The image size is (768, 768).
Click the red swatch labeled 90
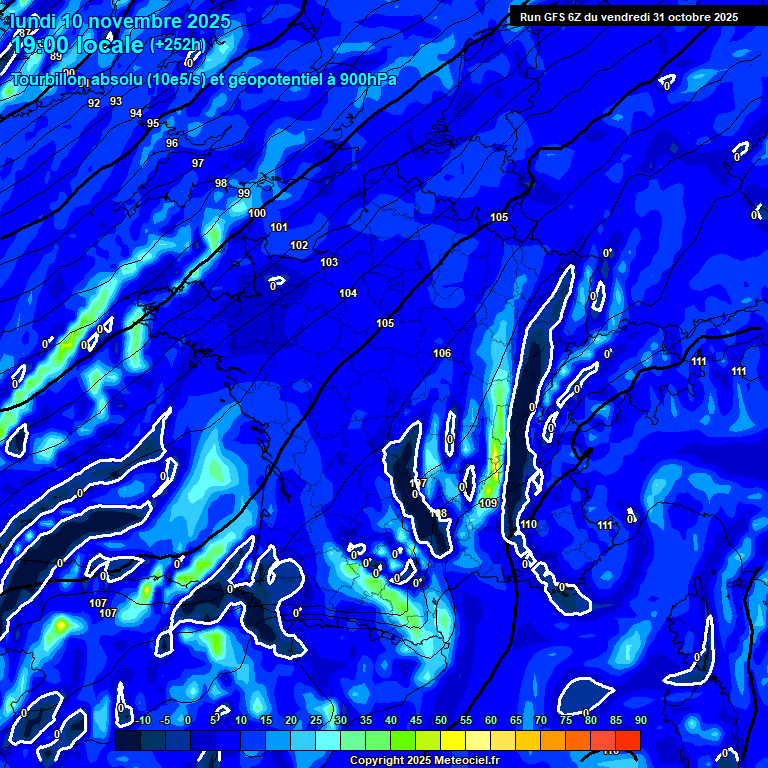click(x=628, y=740)
